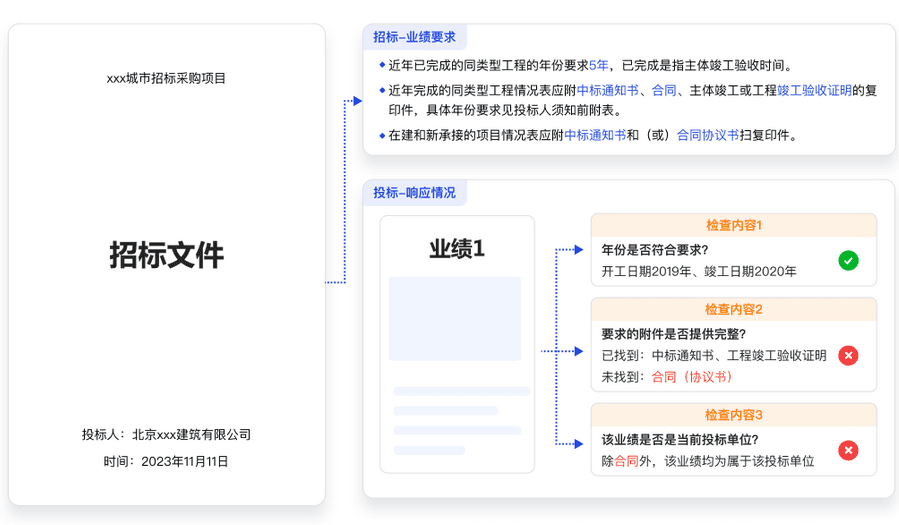Click the green checkmark icon for 检查内容1

pos(848,261)
